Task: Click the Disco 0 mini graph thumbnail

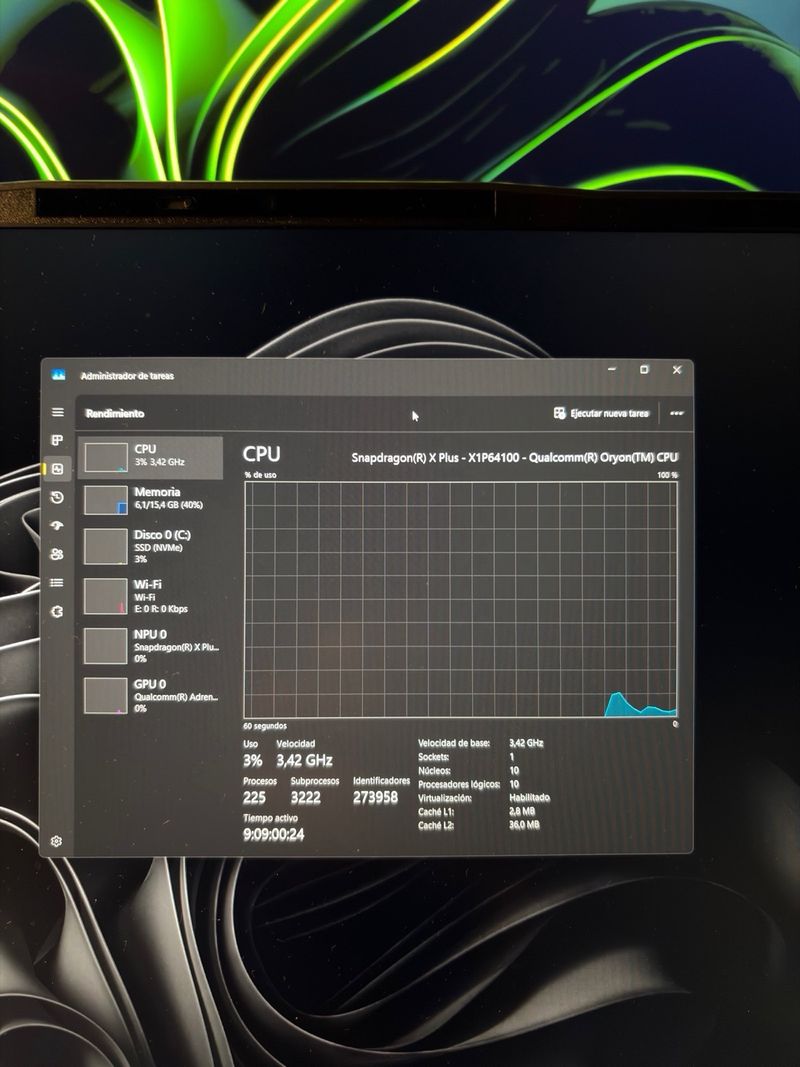Action: 105,546
